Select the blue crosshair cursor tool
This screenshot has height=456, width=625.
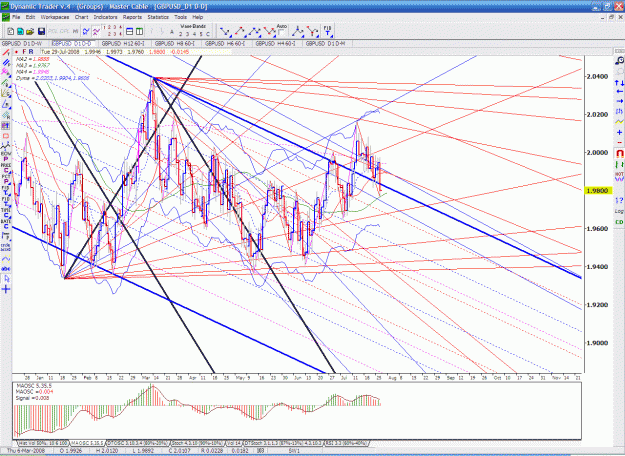pyautogui.click(x=6, y=289)
